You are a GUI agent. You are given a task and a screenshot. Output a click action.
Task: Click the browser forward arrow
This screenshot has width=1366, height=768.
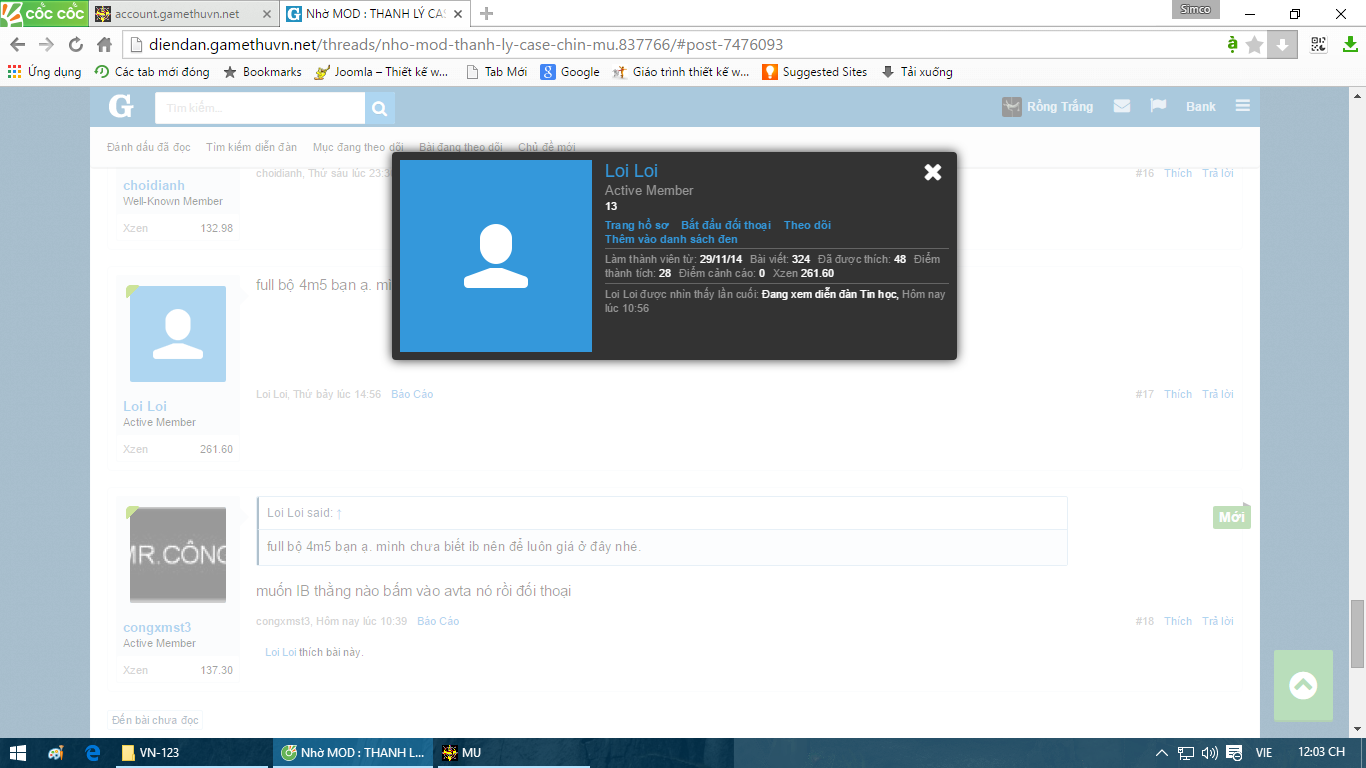pyautogui.click(x=46, y=45)
